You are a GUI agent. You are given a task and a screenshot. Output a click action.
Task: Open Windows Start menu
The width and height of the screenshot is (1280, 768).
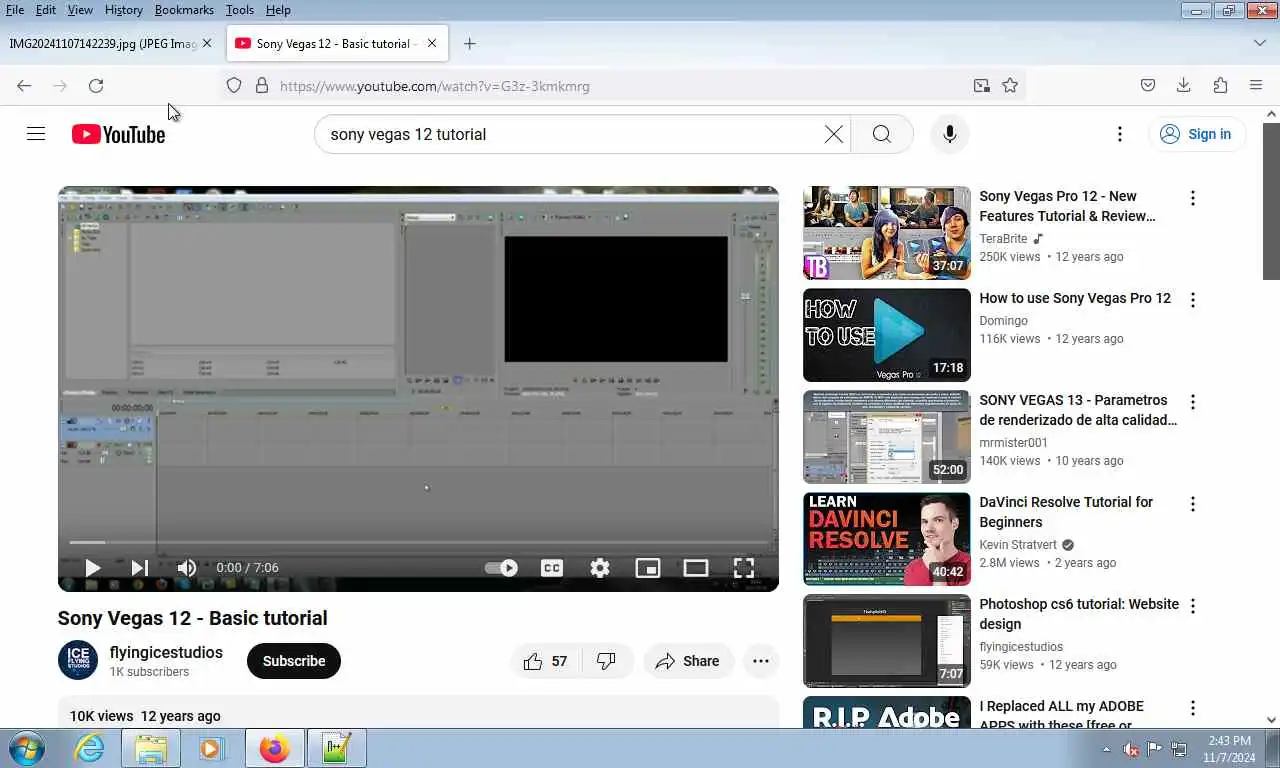(x=27, y=748)
